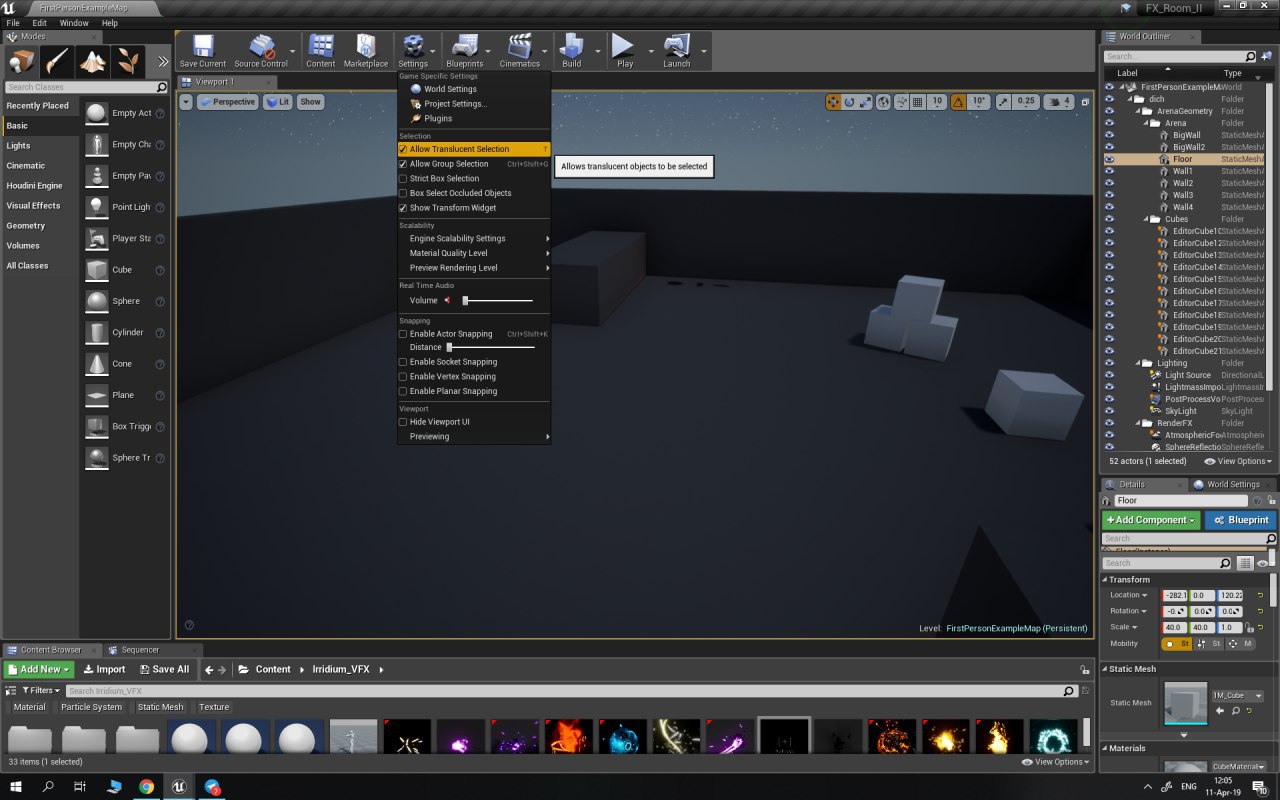The image size is (1280, 800).
Task: Switch to the Paint mode brush icon
Action: (x=57, y=62)
